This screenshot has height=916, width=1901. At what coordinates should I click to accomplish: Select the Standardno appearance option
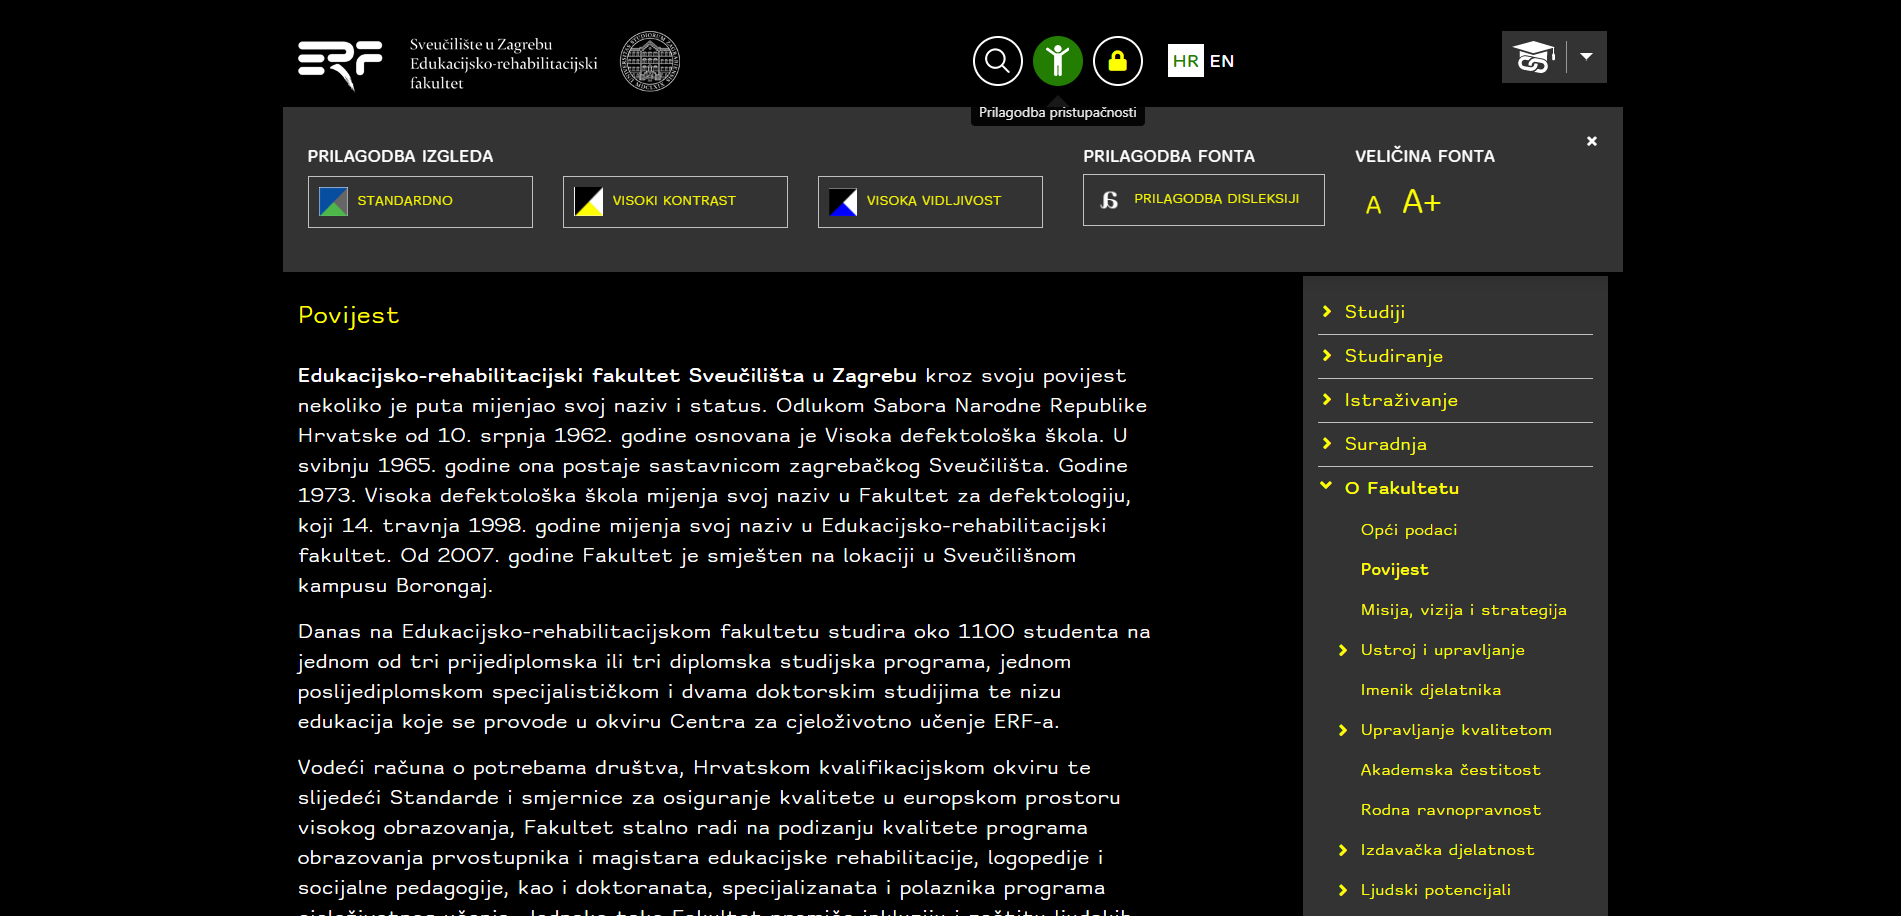(420, 202)
